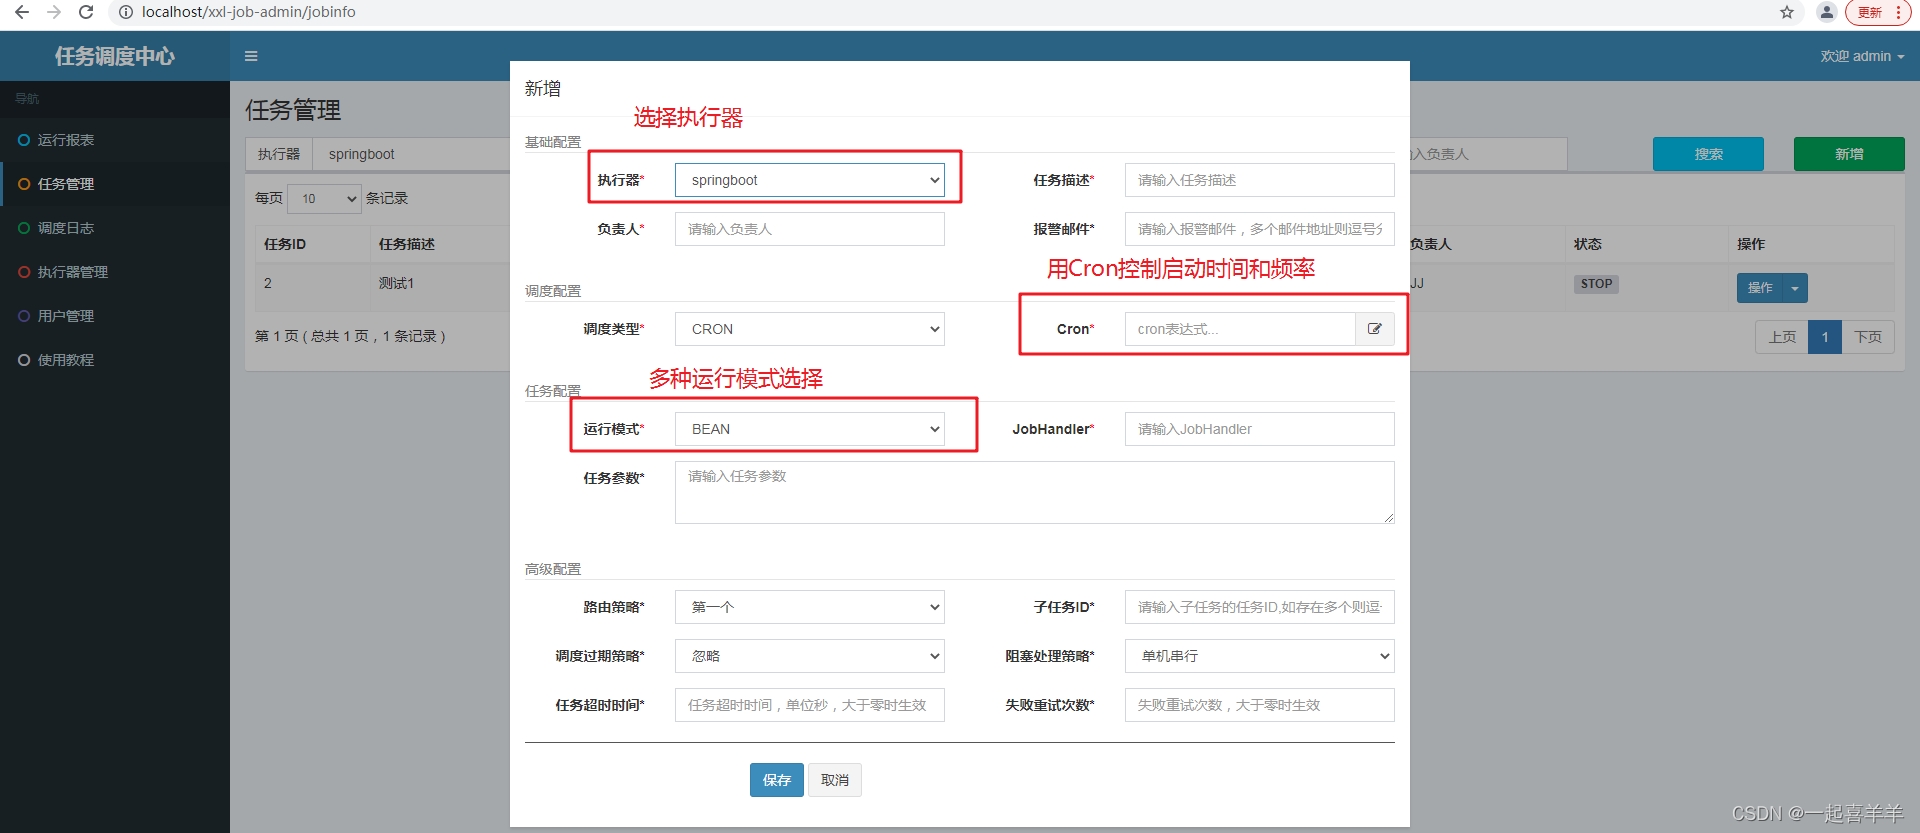Click the 用户管理 circle icon in sidebar
1920x833 pixels.
[x=24, y=316]
